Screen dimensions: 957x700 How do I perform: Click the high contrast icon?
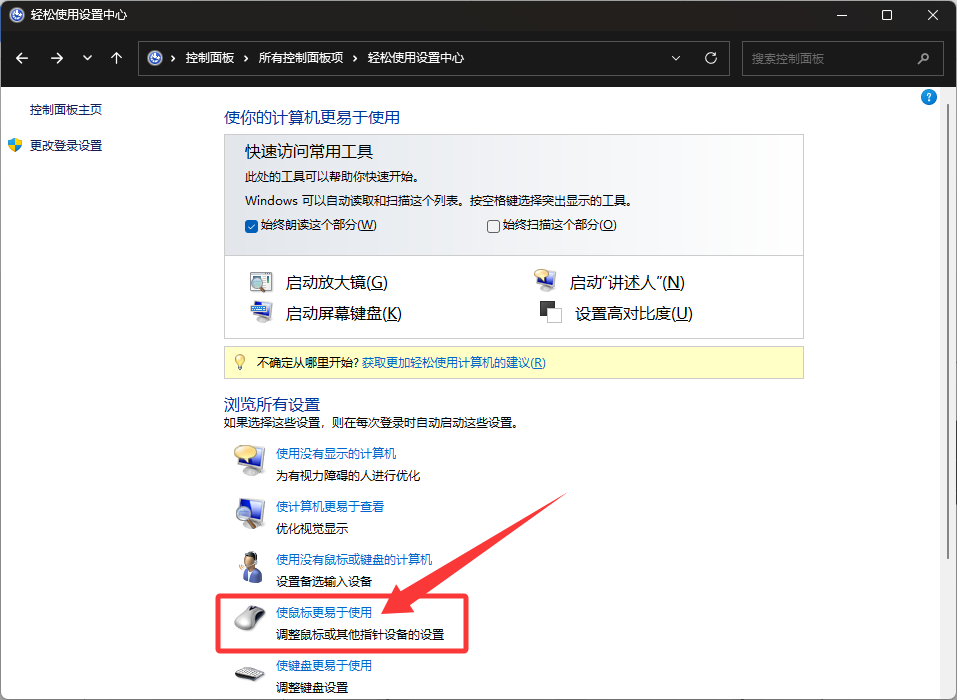tap(550, 313)
